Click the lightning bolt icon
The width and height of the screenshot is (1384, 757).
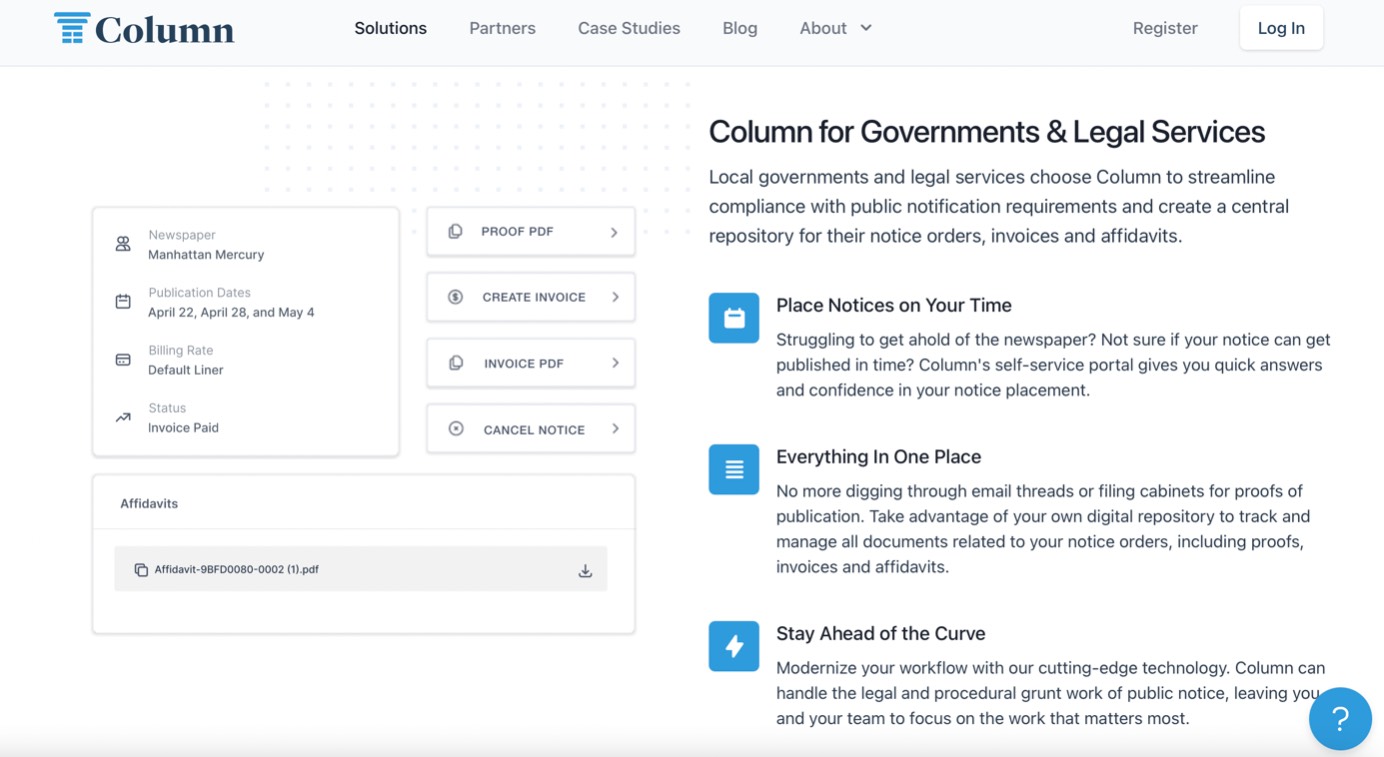pyautogui.click(x=734, y=646)
